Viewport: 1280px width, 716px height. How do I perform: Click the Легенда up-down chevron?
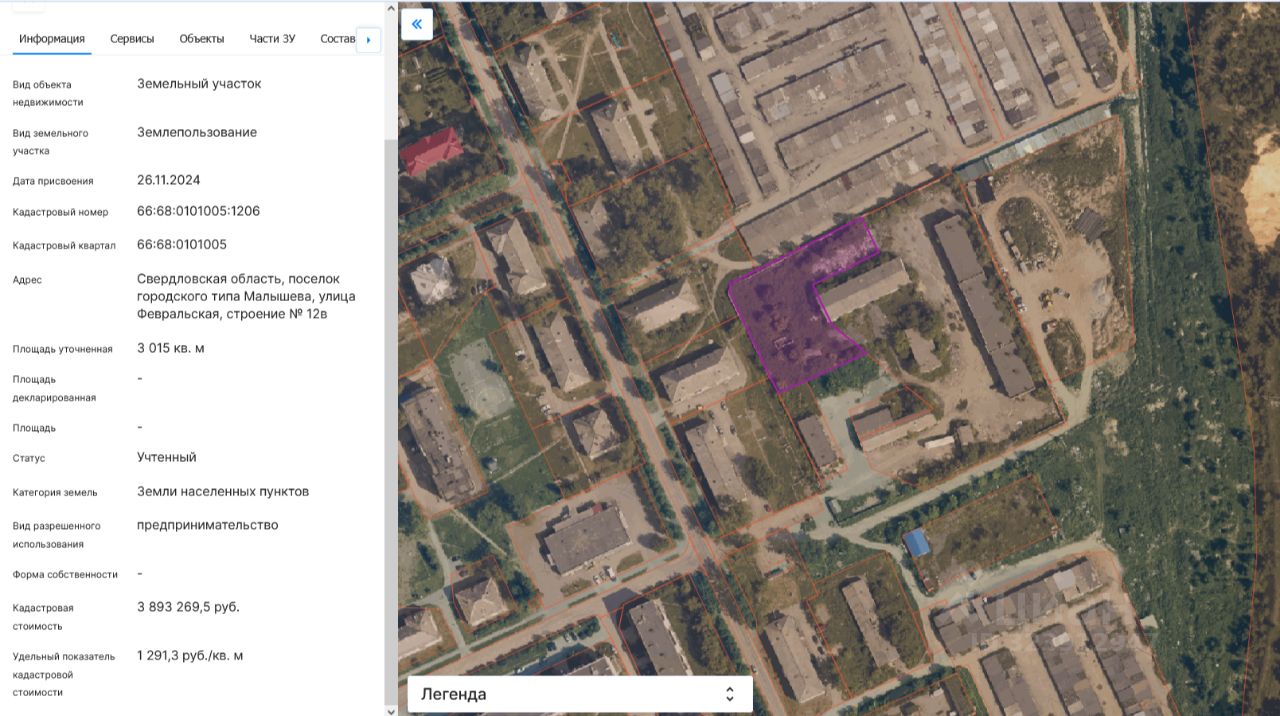point(730,694)
